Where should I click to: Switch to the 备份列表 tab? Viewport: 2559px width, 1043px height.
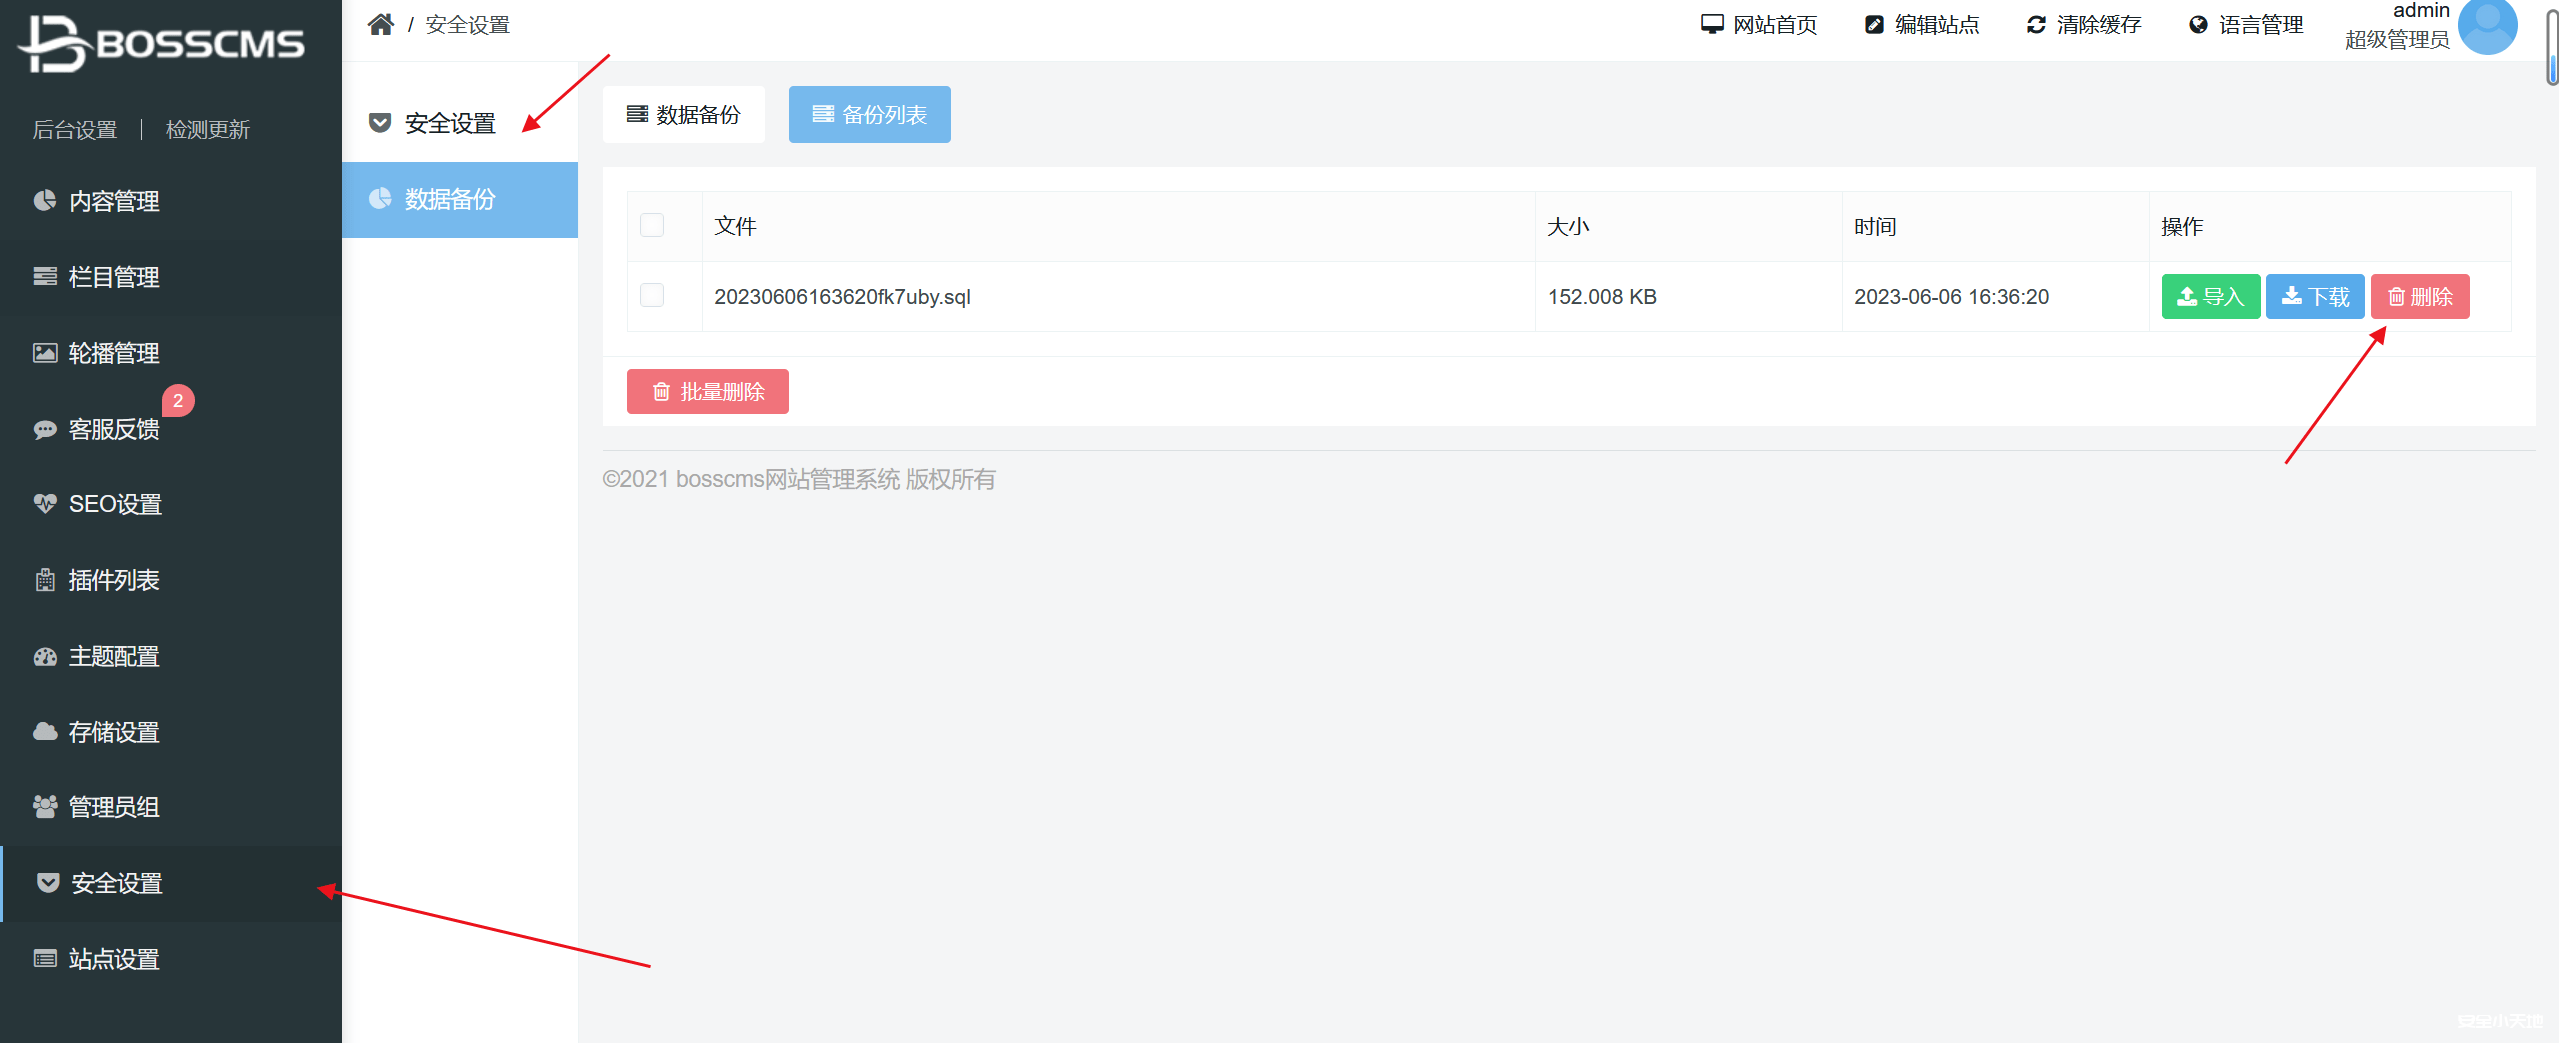click(x=870, y=114)
